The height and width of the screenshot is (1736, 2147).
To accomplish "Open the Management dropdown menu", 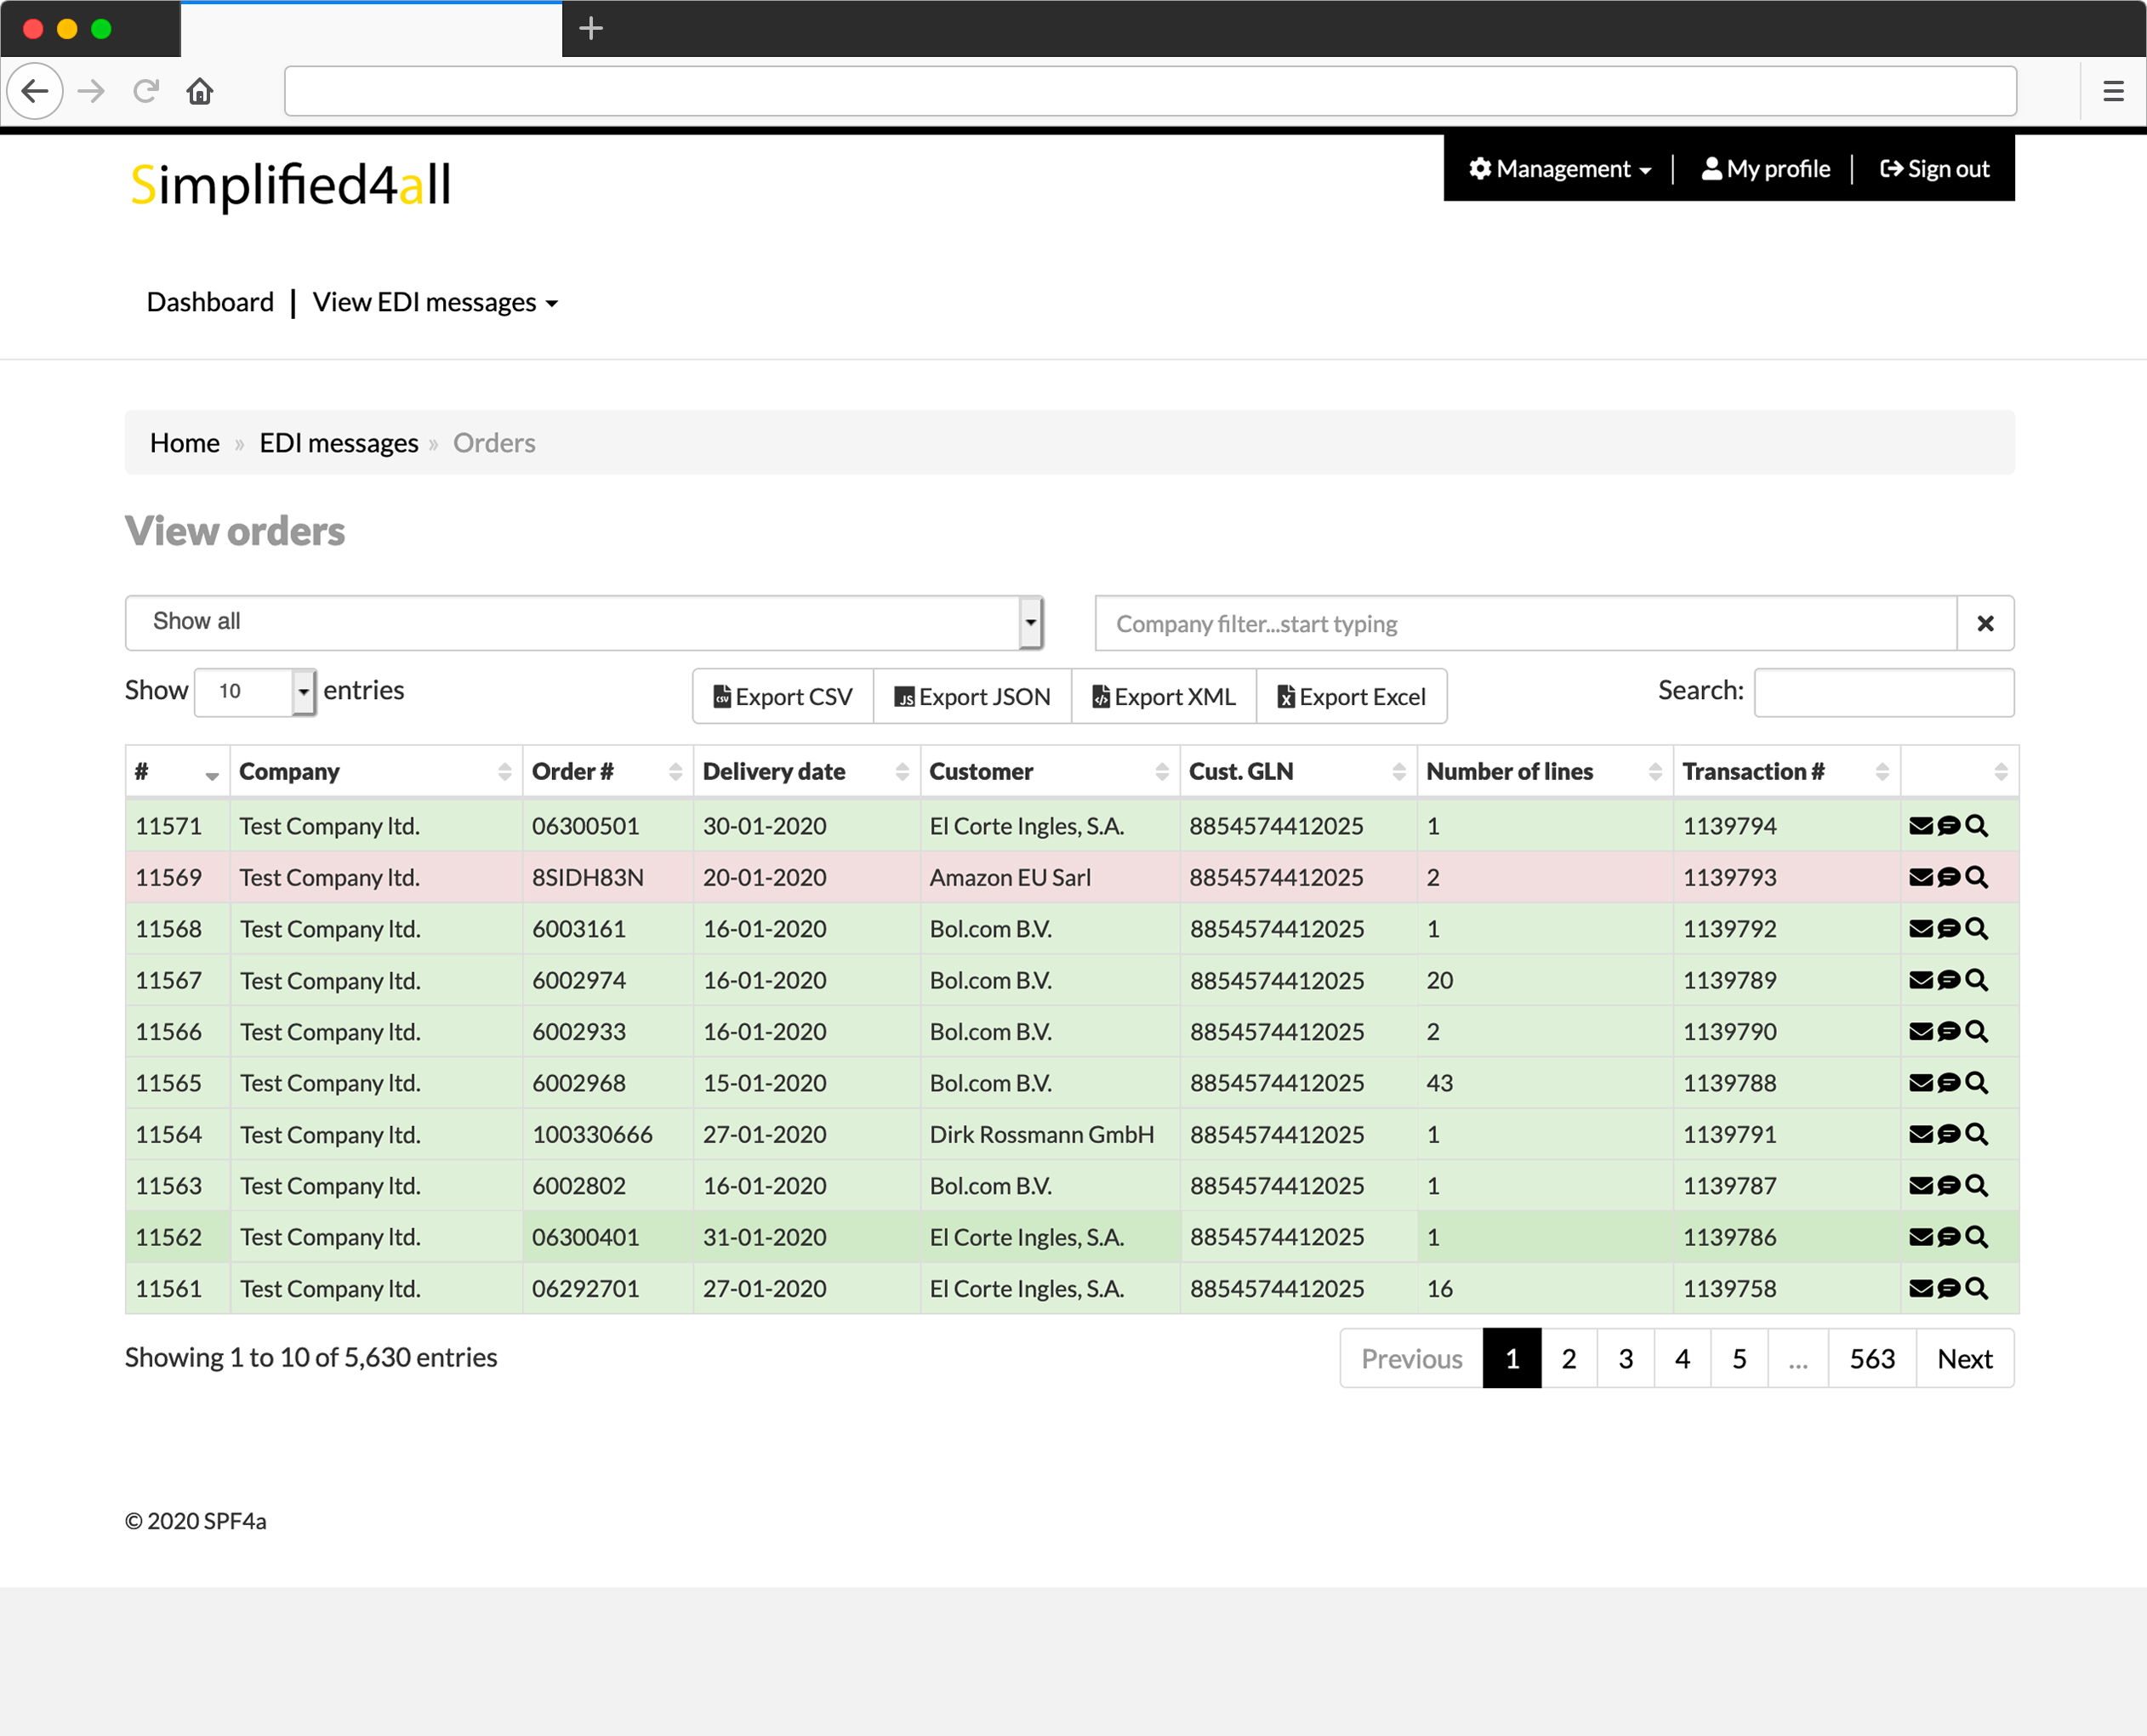I will click(x=1559, y=169).
